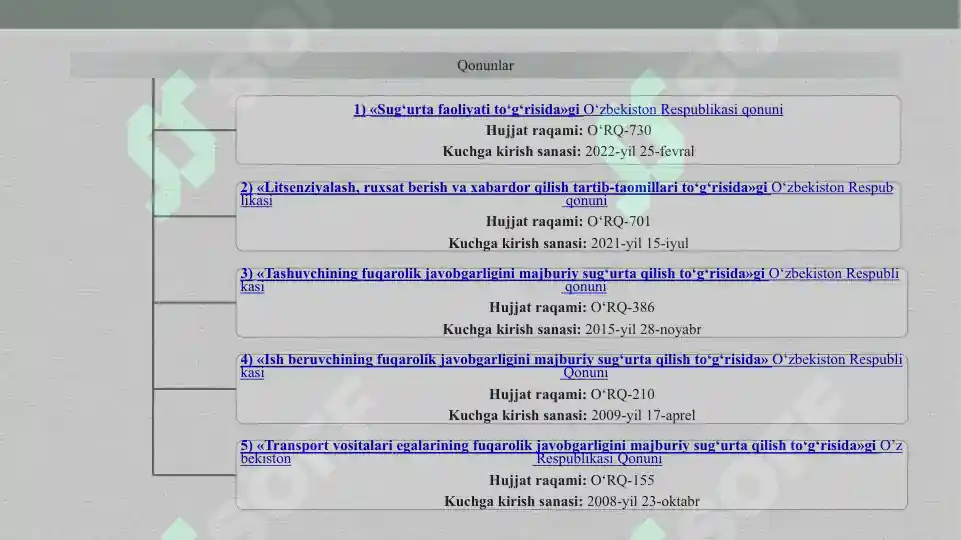The width and height of the screenshot is (961, 540).
Task: Select document number O‘RQ-730
Action: [x=619, y=131]
